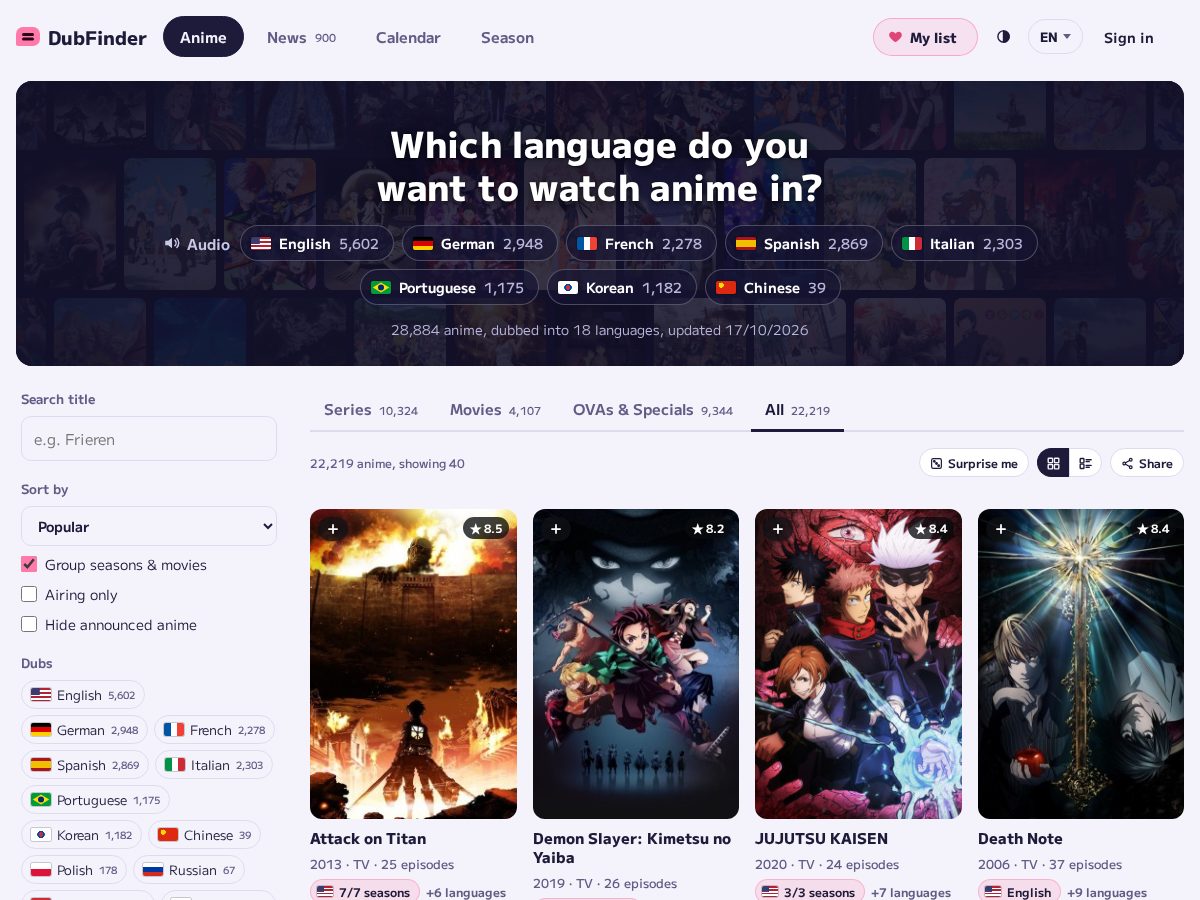Enable Airing only checkbox

[29, 594]
